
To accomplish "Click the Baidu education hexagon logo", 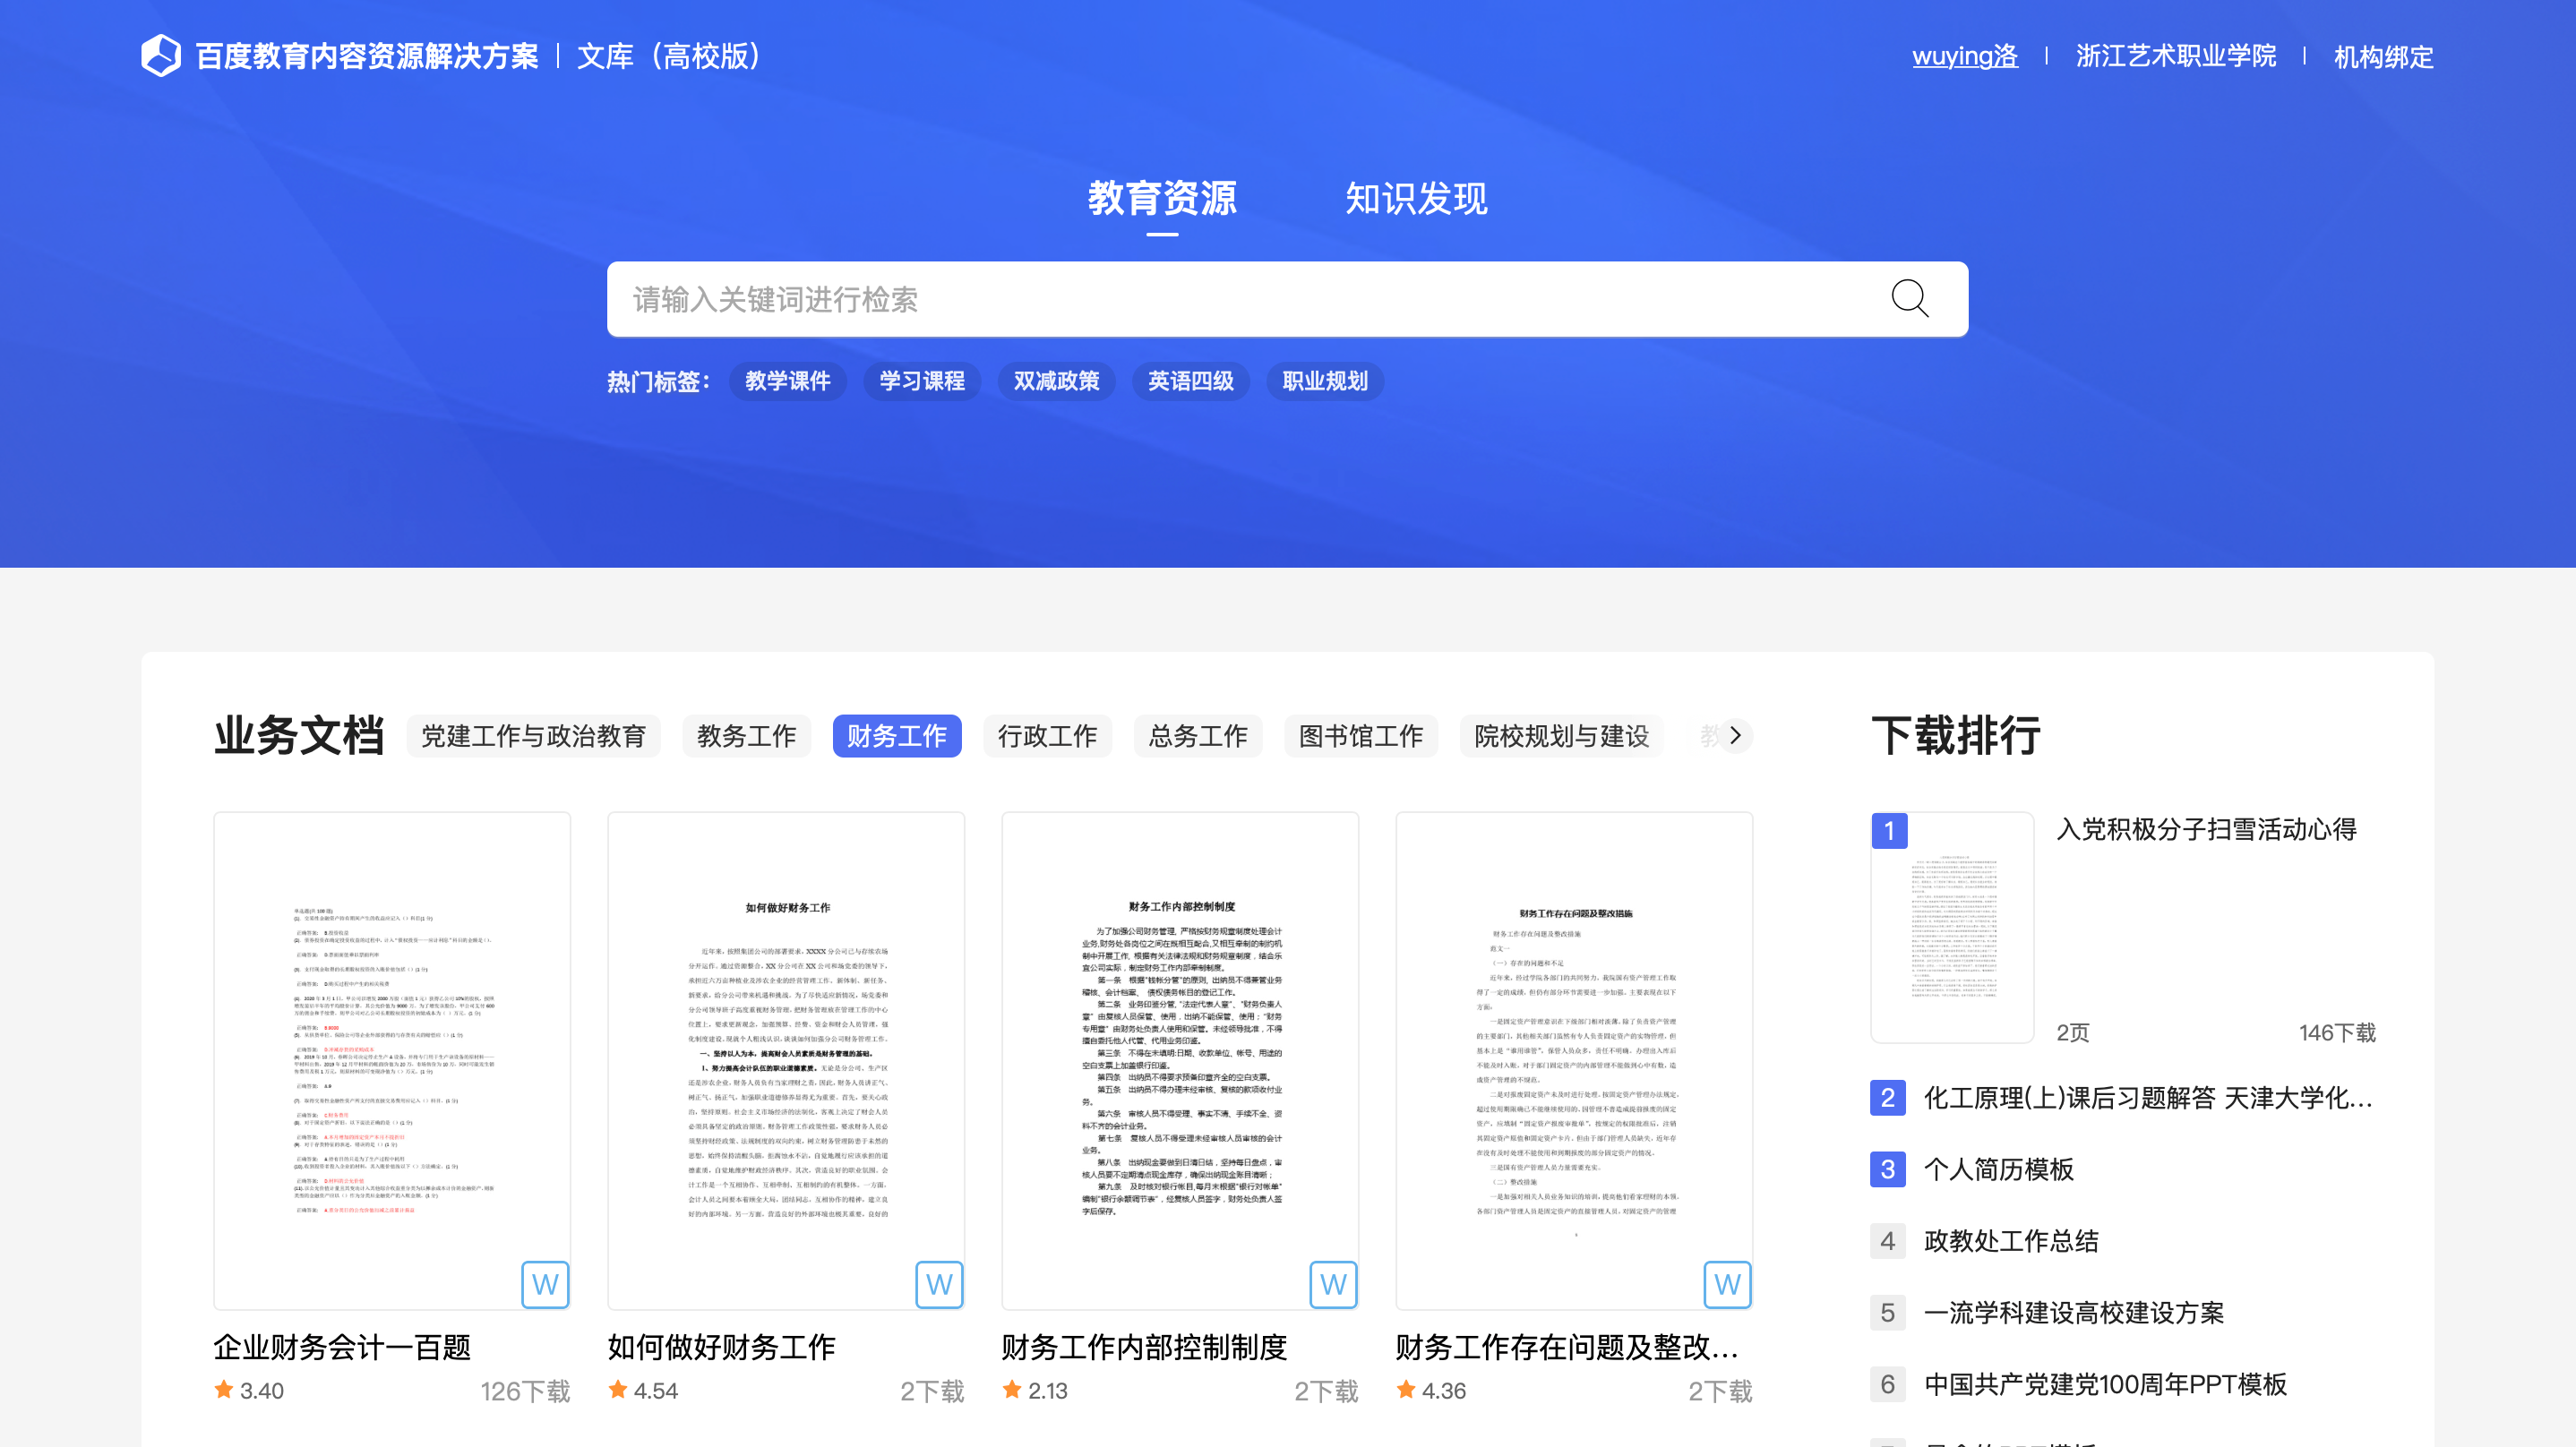I will coord(161,56).
